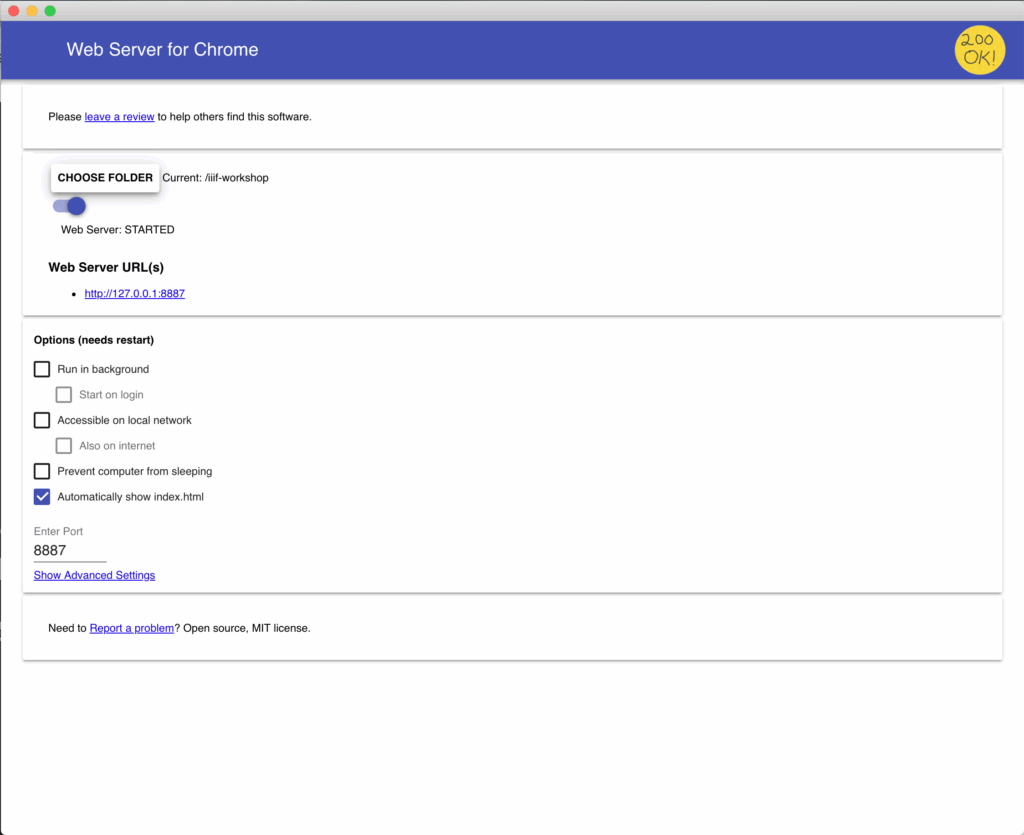Open the http://127.0.0.1:8887 server URL
Image resolution: width=1024 pixels, height=835 pixels.
pos(135,294)
